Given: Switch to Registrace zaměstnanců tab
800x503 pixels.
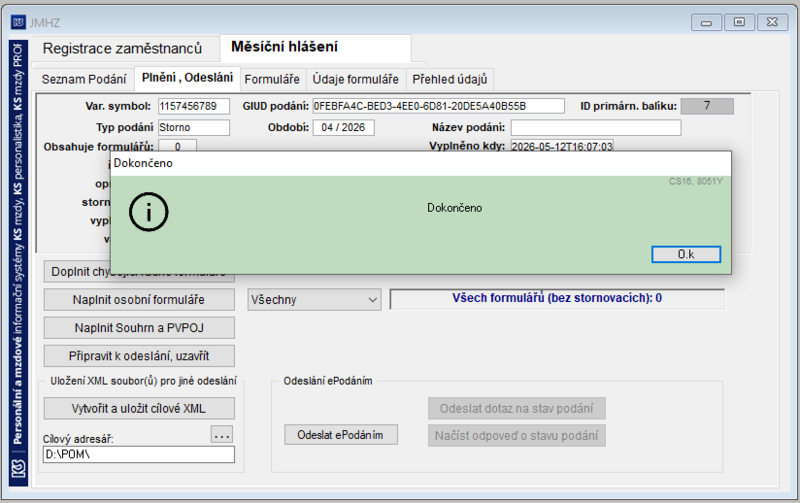Looking at the screenshot, I should coord(122,48).
